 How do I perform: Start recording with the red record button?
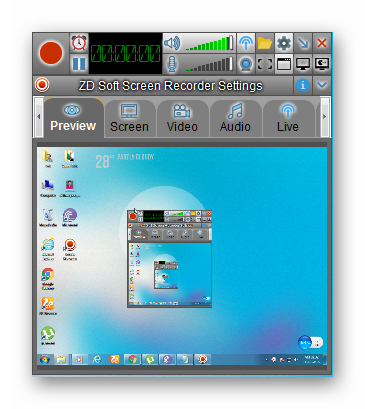[51, 53]
